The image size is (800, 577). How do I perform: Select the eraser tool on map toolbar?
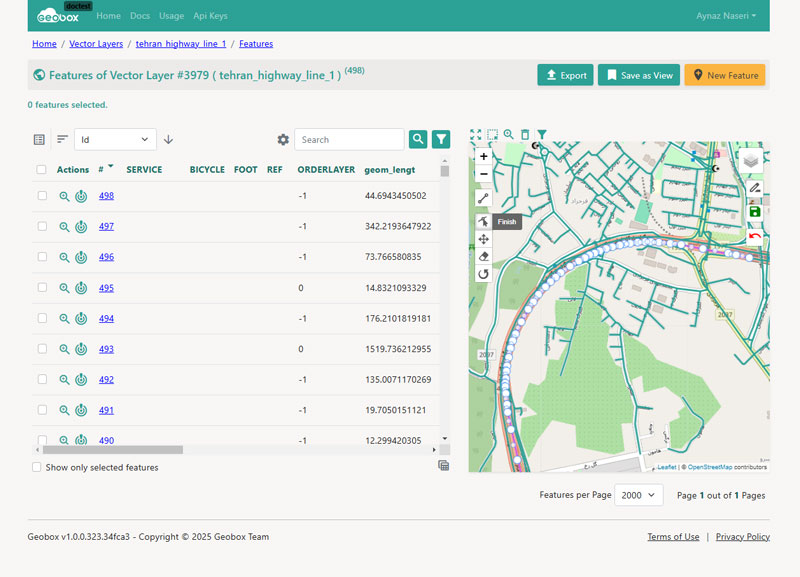[484, 256]
